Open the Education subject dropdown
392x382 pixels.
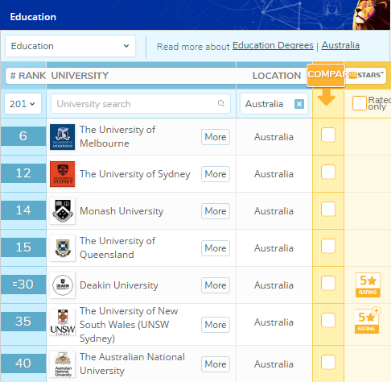(x=70, y=46)
